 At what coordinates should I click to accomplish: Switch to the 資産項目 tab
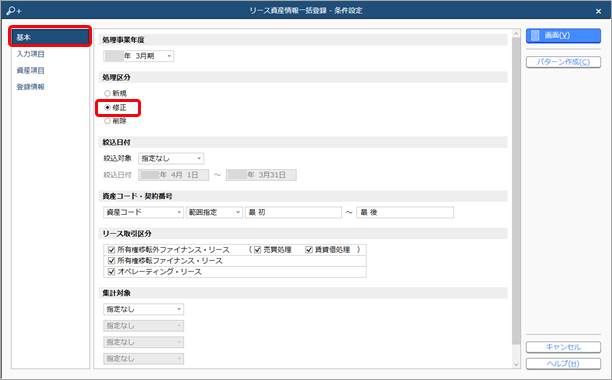pos(30,70)
